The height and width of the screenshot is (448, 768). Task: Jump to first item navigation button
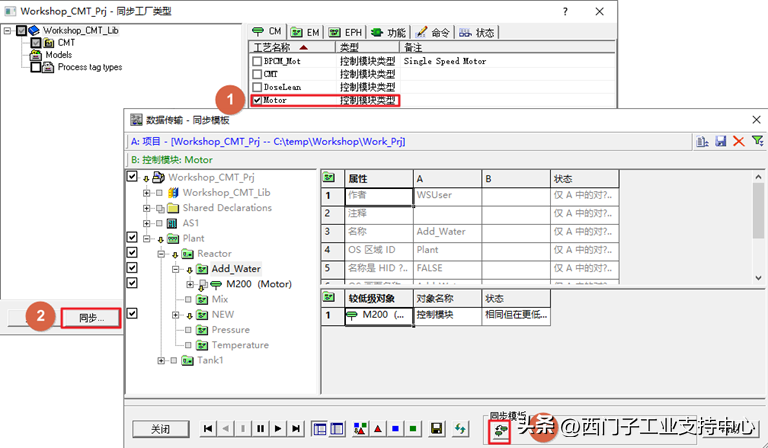[x=208, y=429]
